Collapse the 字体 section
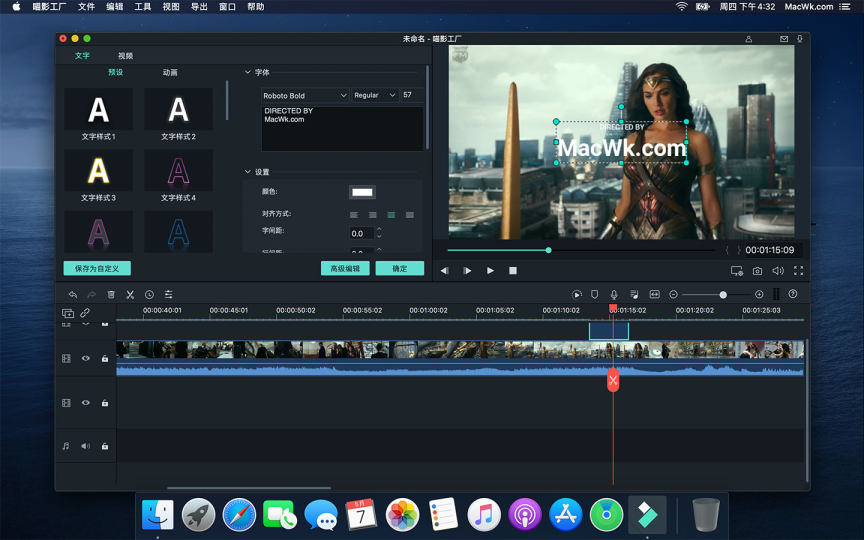This screenshot has width=864, height=540. coord(247,72)
